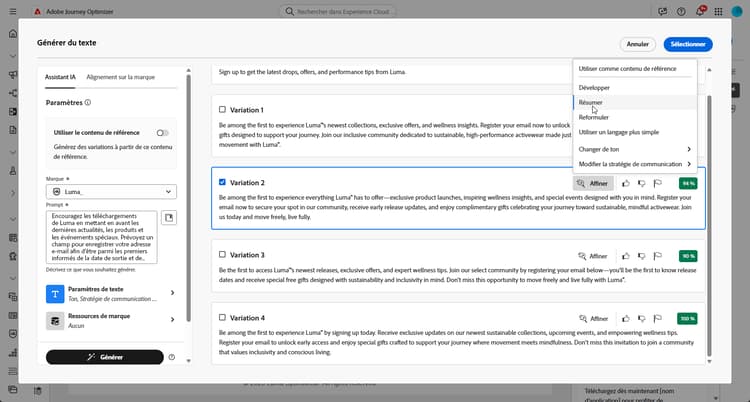Click the Paramètres de texte T icon
750x402 pixels.
pos(55,294)
